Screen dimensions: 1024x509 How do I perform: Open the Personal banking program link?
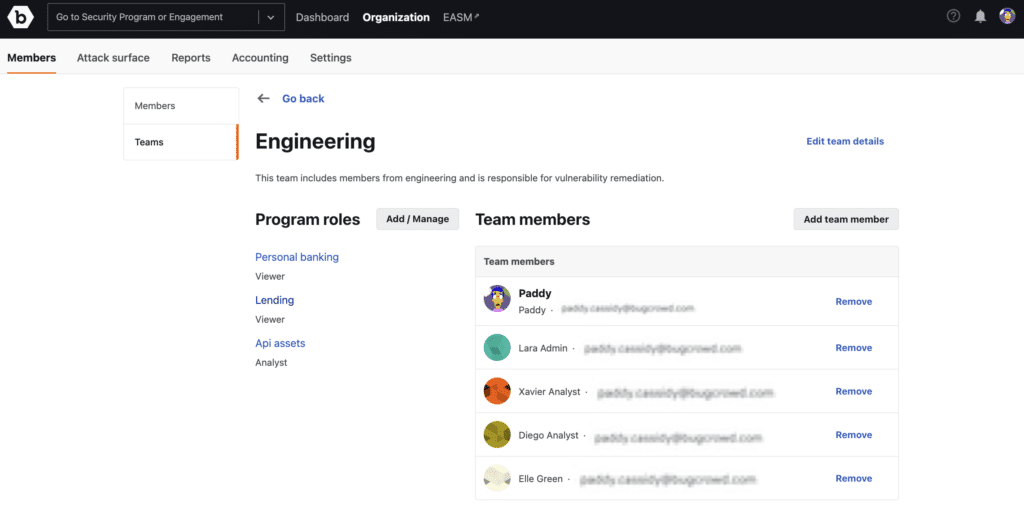[x=297, y=257]
